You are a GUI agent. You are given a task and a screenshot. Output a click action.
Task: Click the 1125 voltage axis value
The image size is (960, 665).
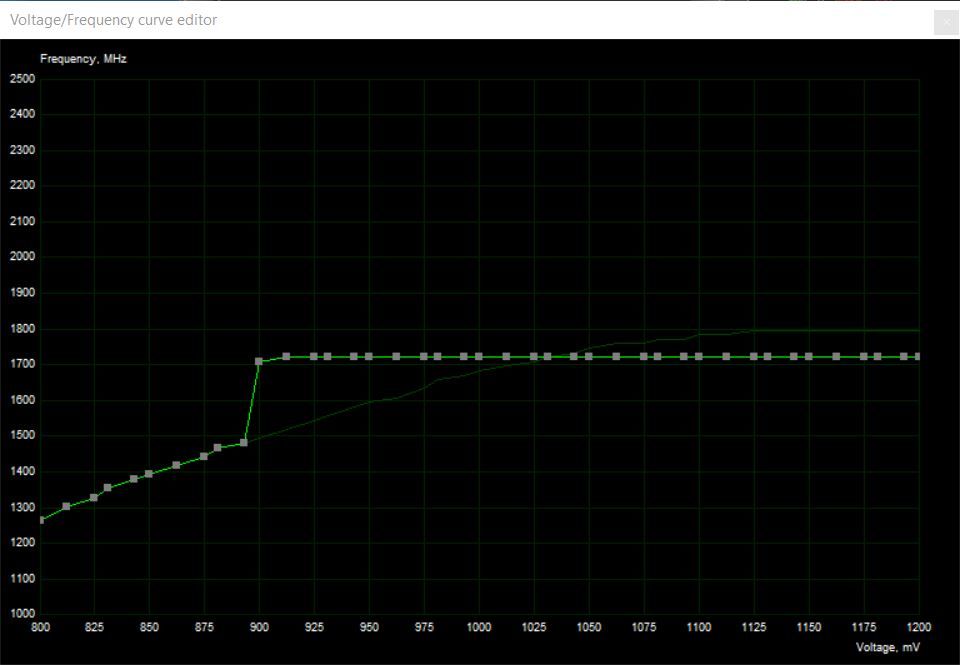754,627
